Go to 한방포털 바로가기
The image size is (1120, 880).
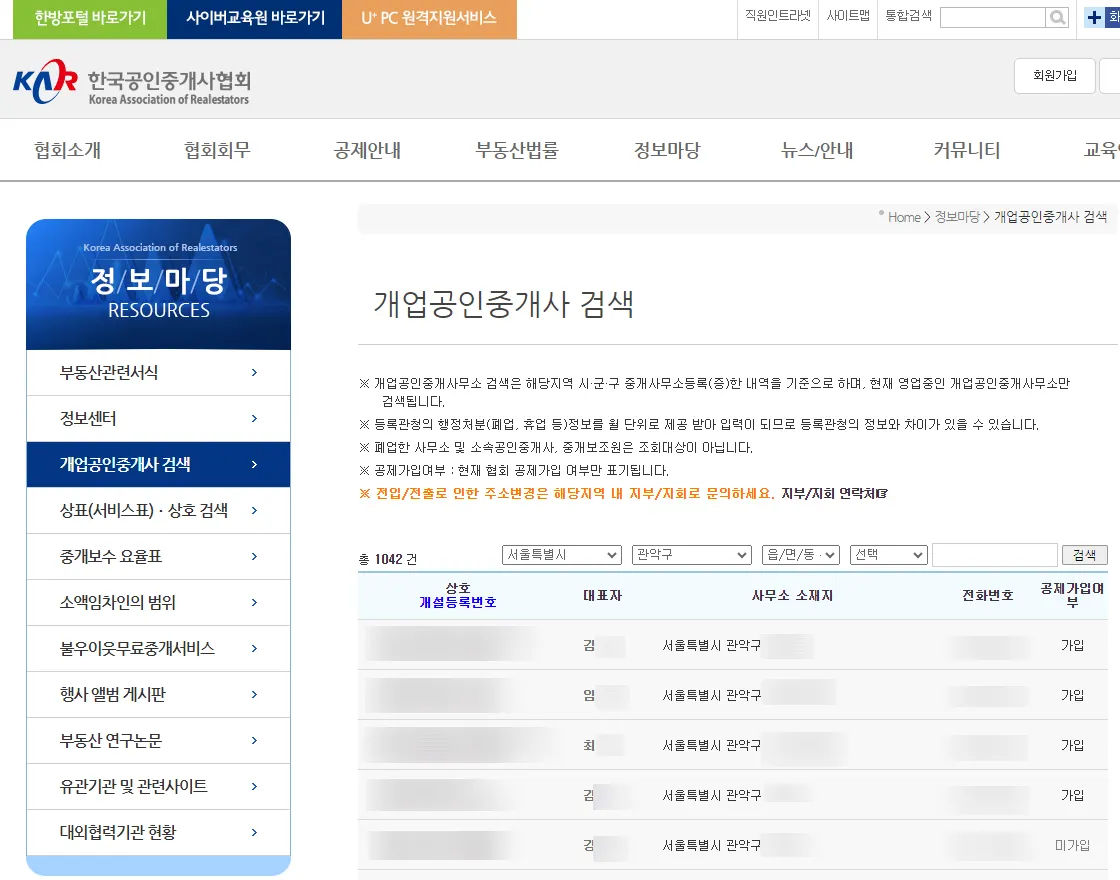click(x=90, y=19)
